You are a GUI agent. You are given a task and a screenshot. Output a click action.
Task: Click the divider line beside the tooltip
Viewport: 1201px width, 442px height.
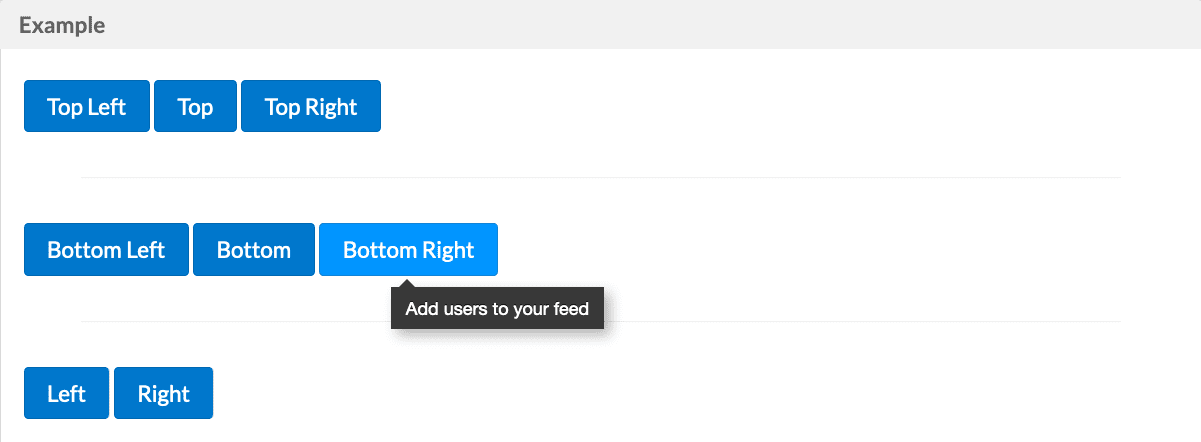pos(862,321)
